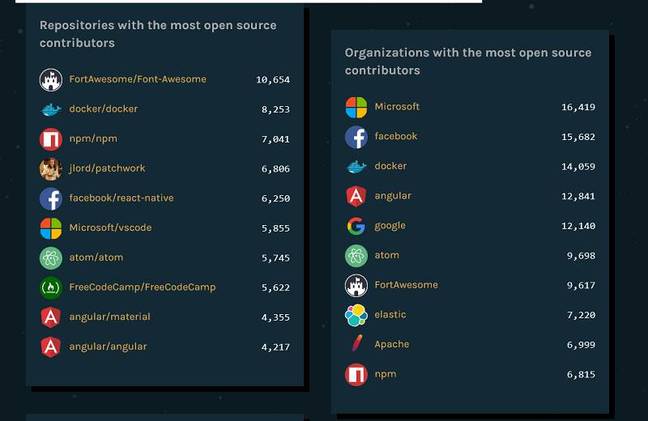Open the FortAwesome/Font-Awesome repository link
The width and height of the screenshot is (648, 421).
(138, 79)
